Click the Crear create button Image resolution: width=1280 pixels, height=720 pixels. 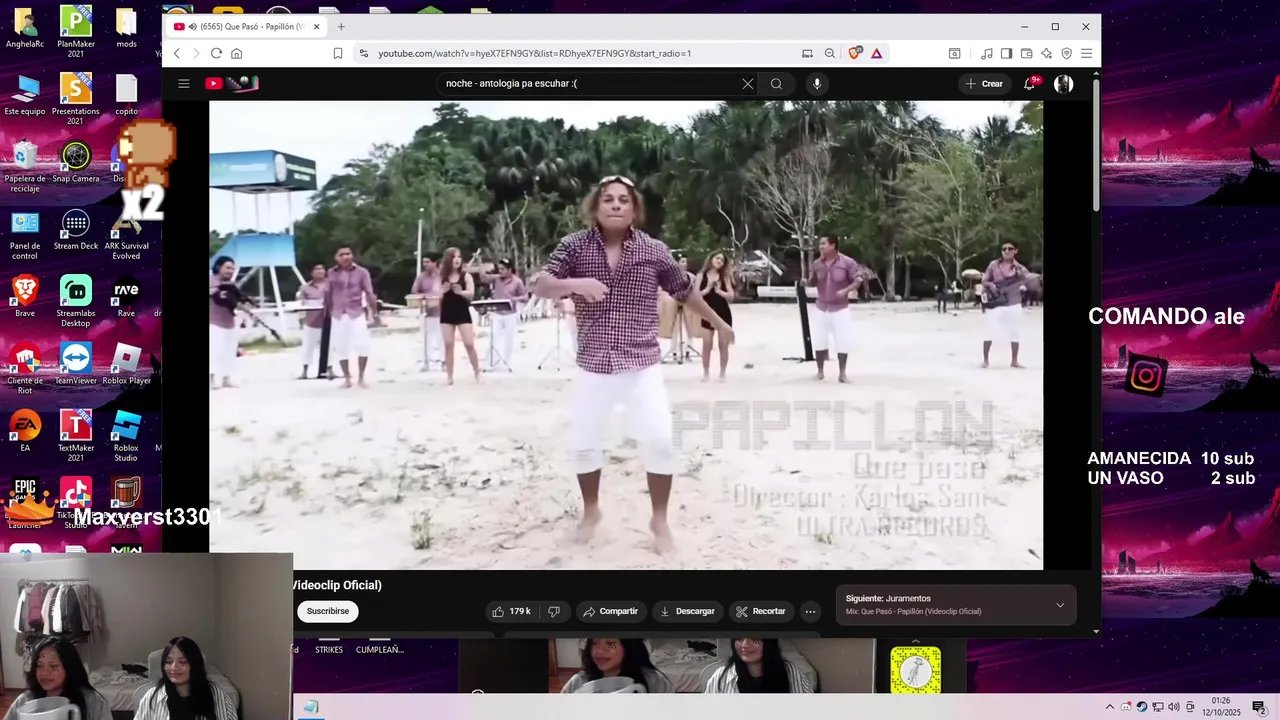tap(983, 84)
